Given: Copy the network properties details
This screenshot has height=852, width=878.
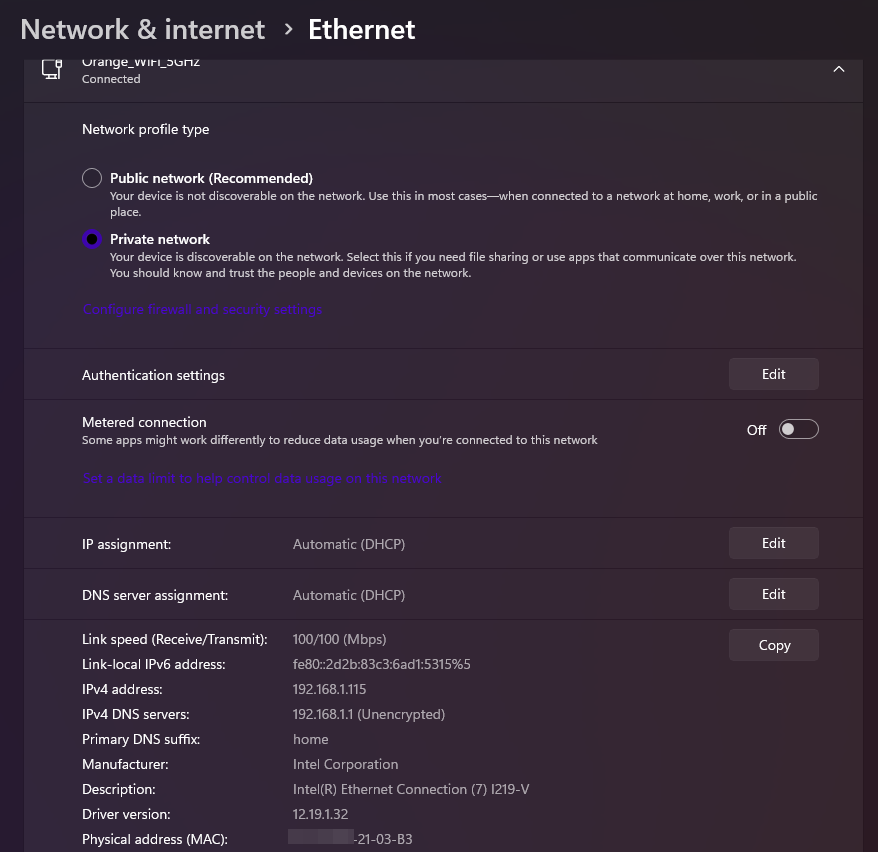Looking at the screenshot, I should click(x=773, y=645).
